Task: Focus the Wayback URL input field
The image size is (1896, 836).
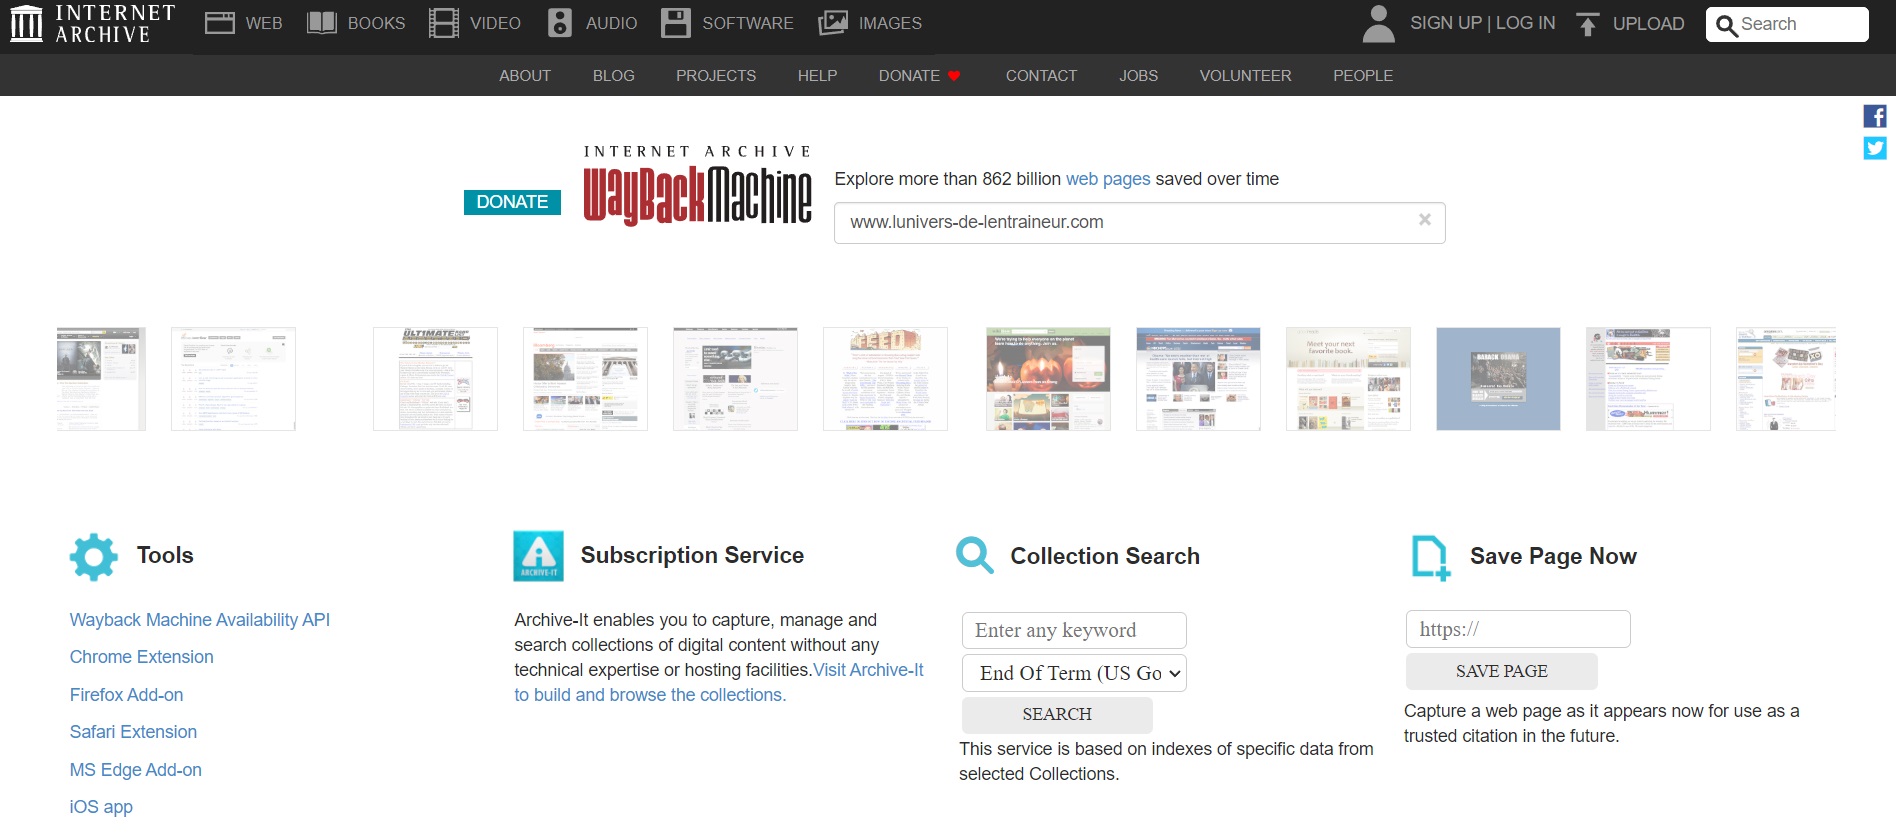Action: click(1139, 223)
